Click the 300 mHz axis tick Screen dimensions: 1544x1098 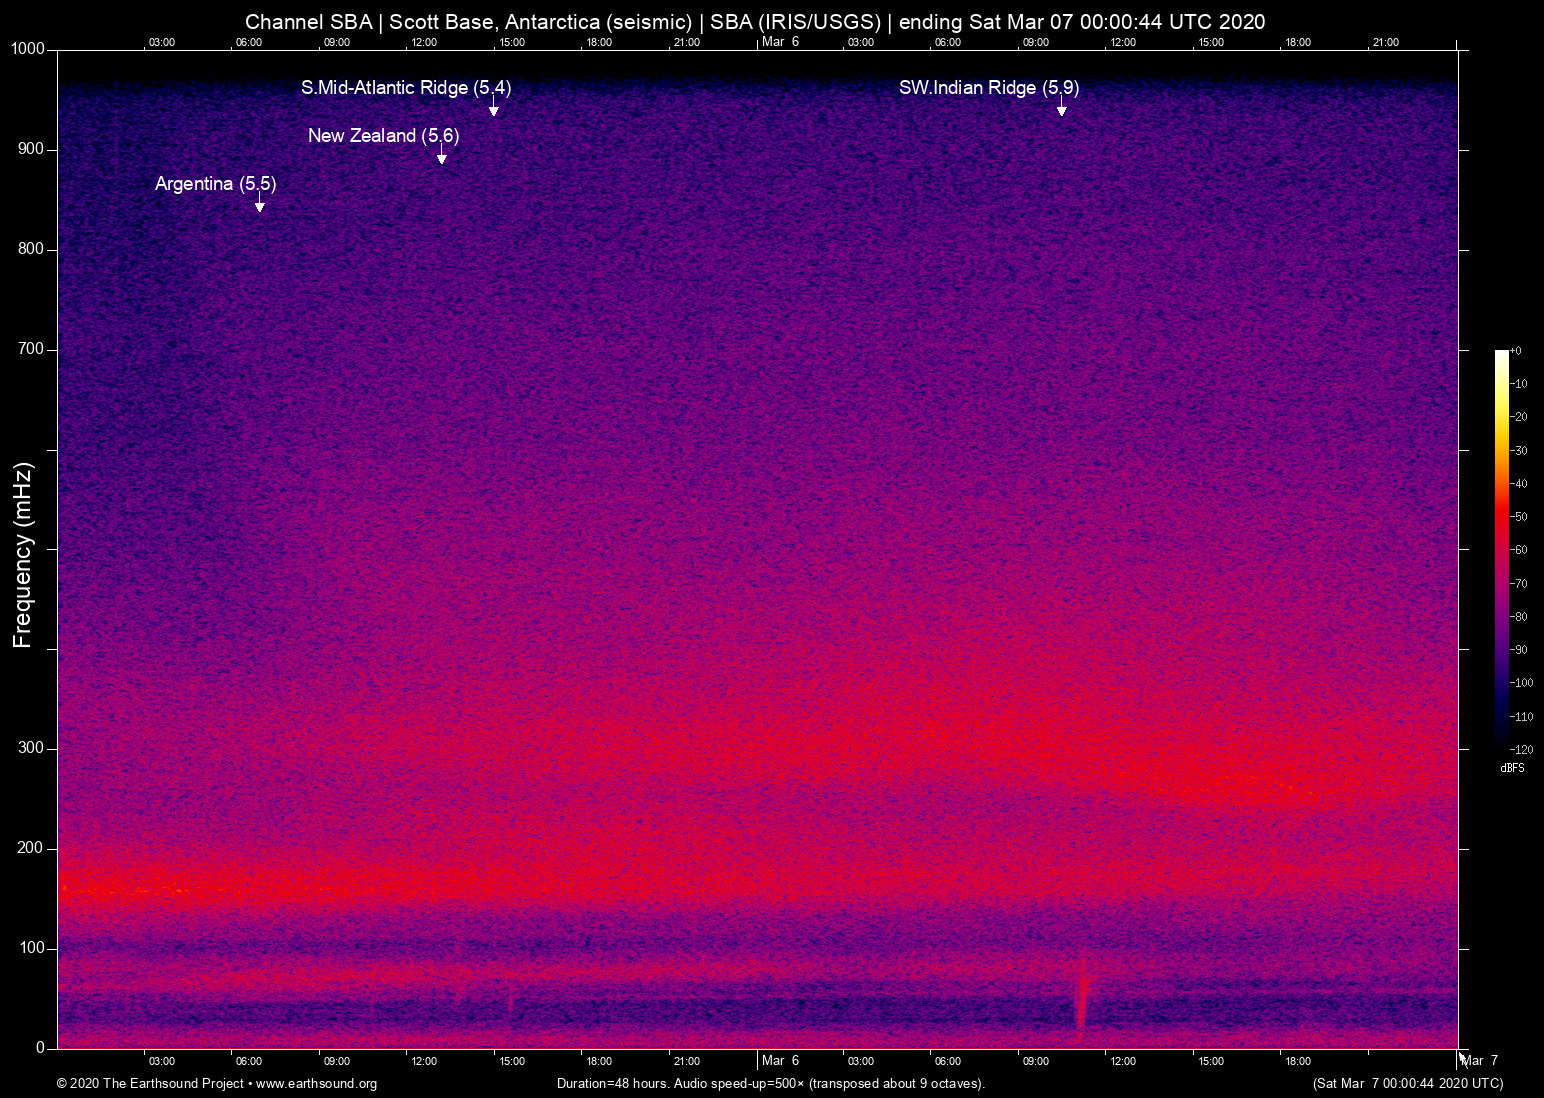coord(33,747)
